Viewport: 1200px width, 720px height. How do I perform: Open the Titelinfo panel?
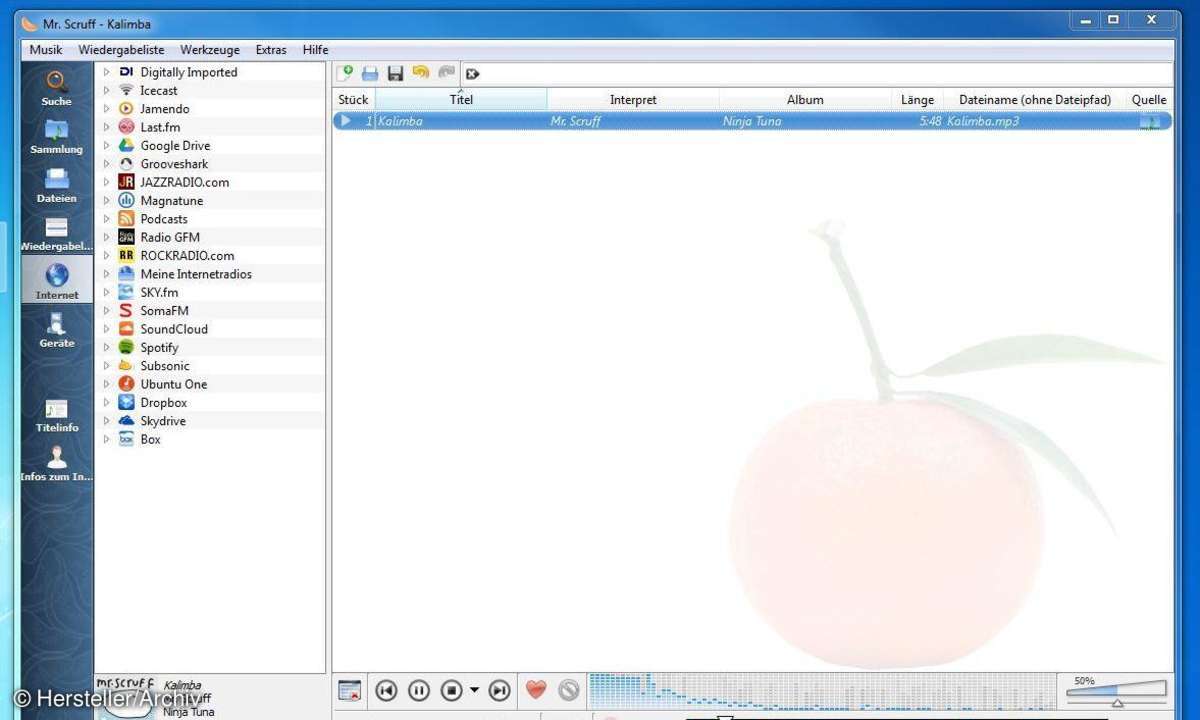point(57,415)
